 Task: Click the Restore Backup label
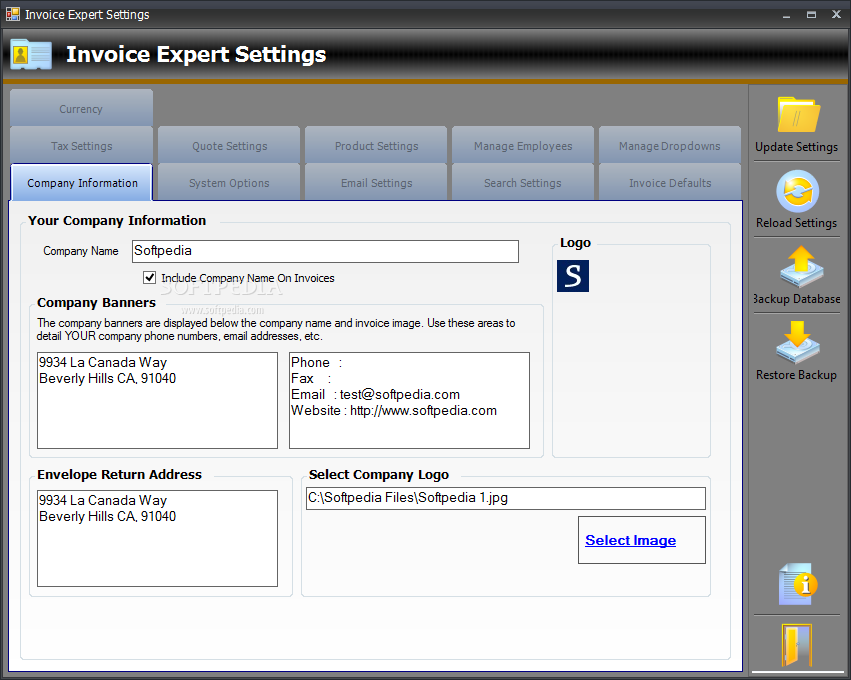pos(796,375)
